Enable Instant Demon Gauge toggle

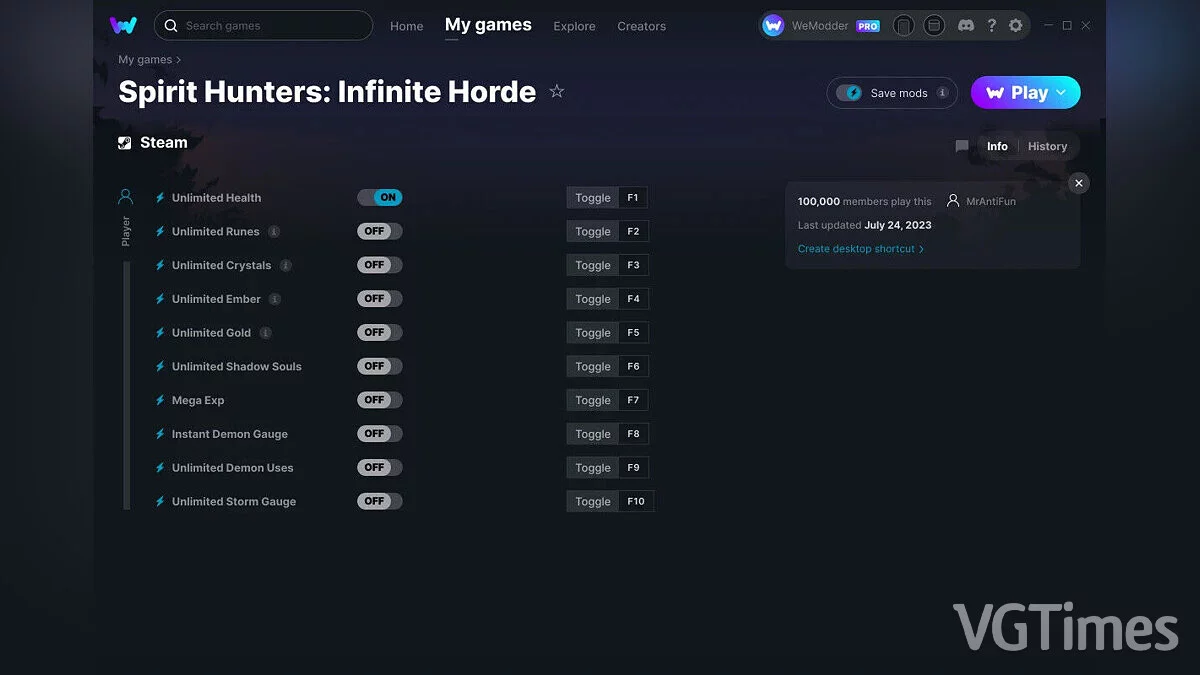pyautogui.click(x=380, y=433)
